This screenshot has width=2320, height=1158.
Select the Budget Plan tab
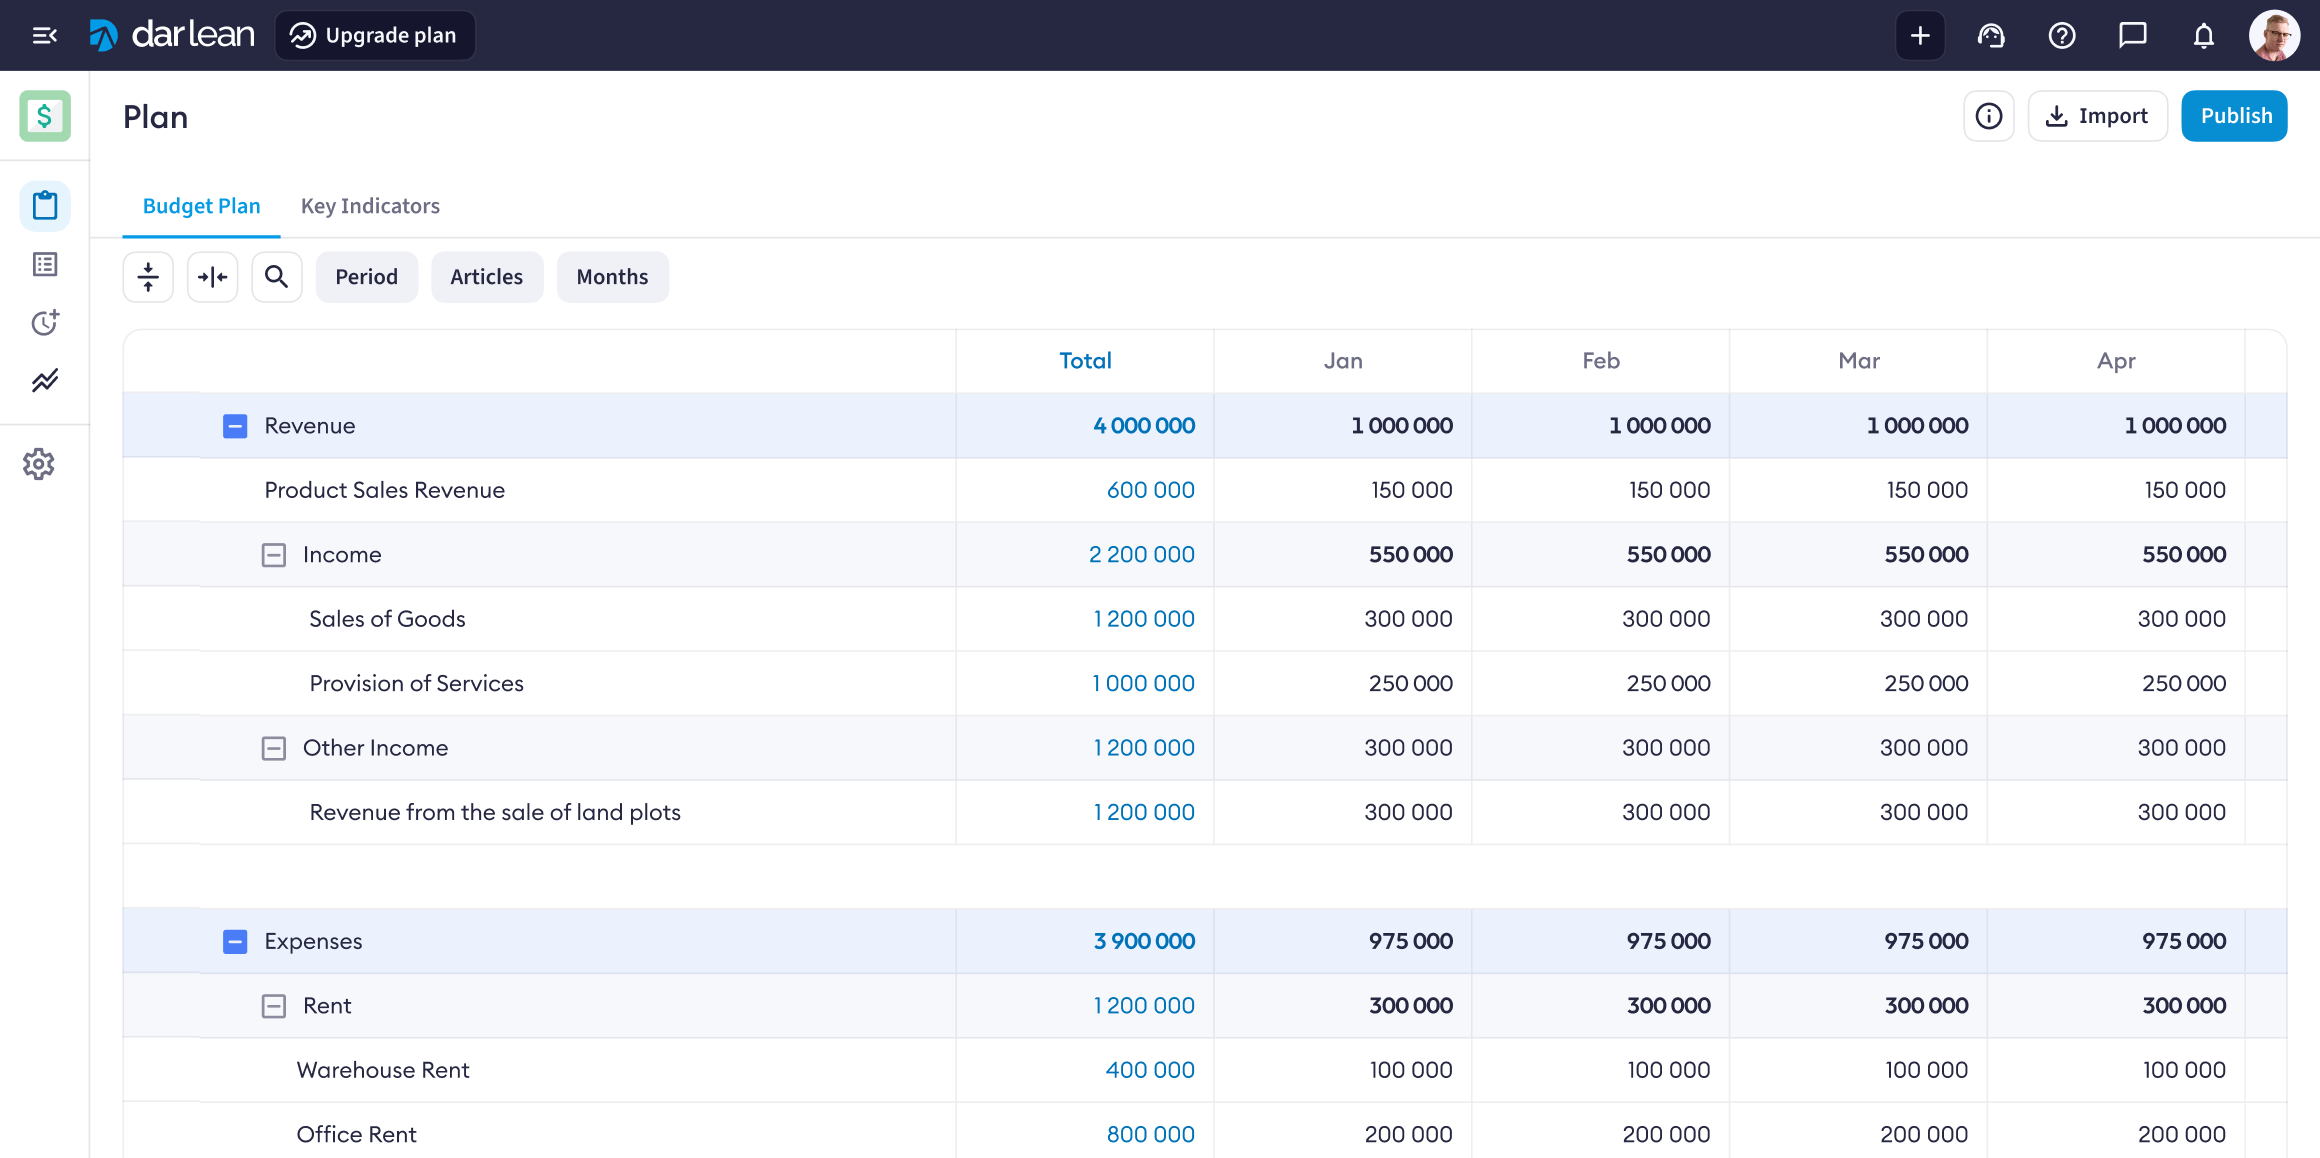[x=201, y=206]
